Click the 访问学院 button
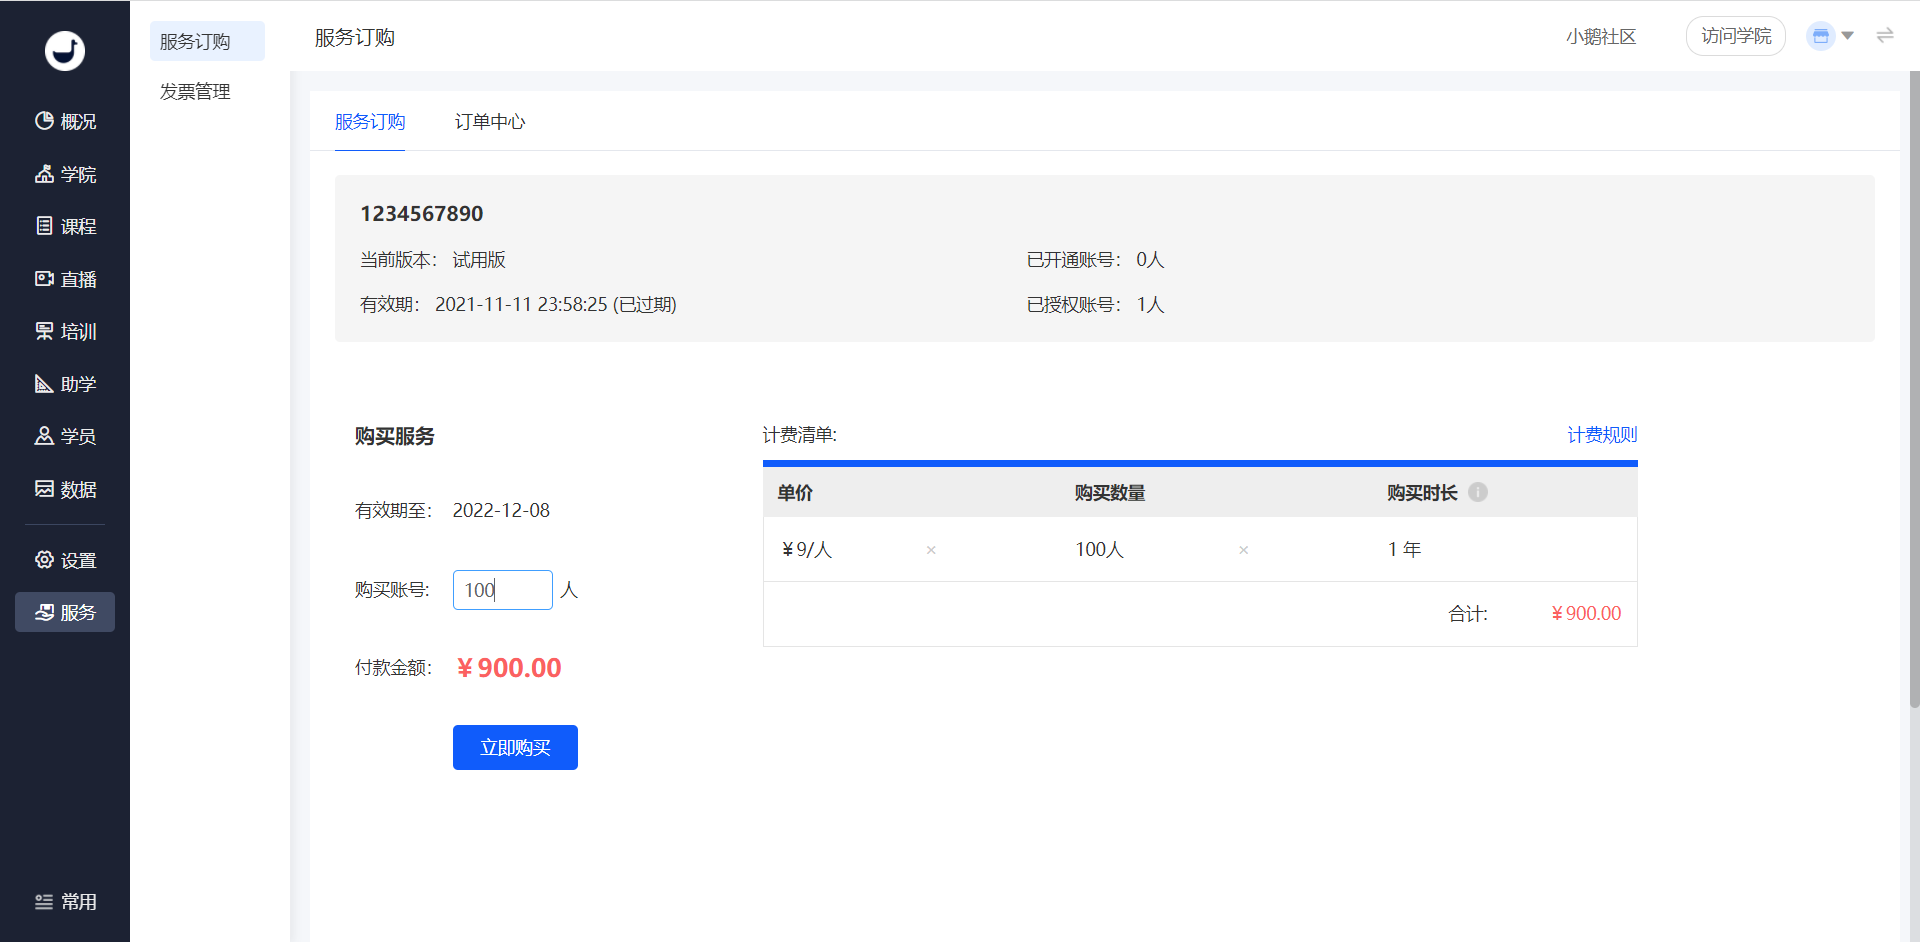 click(1736, 36)
